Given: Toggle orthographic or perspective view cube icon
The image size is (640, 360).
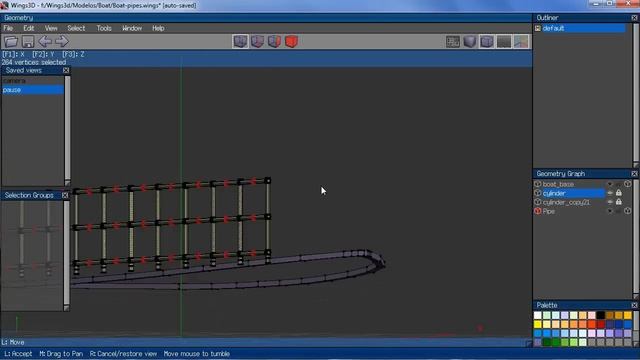Looking at the screenshot, I should pos(487,41).
